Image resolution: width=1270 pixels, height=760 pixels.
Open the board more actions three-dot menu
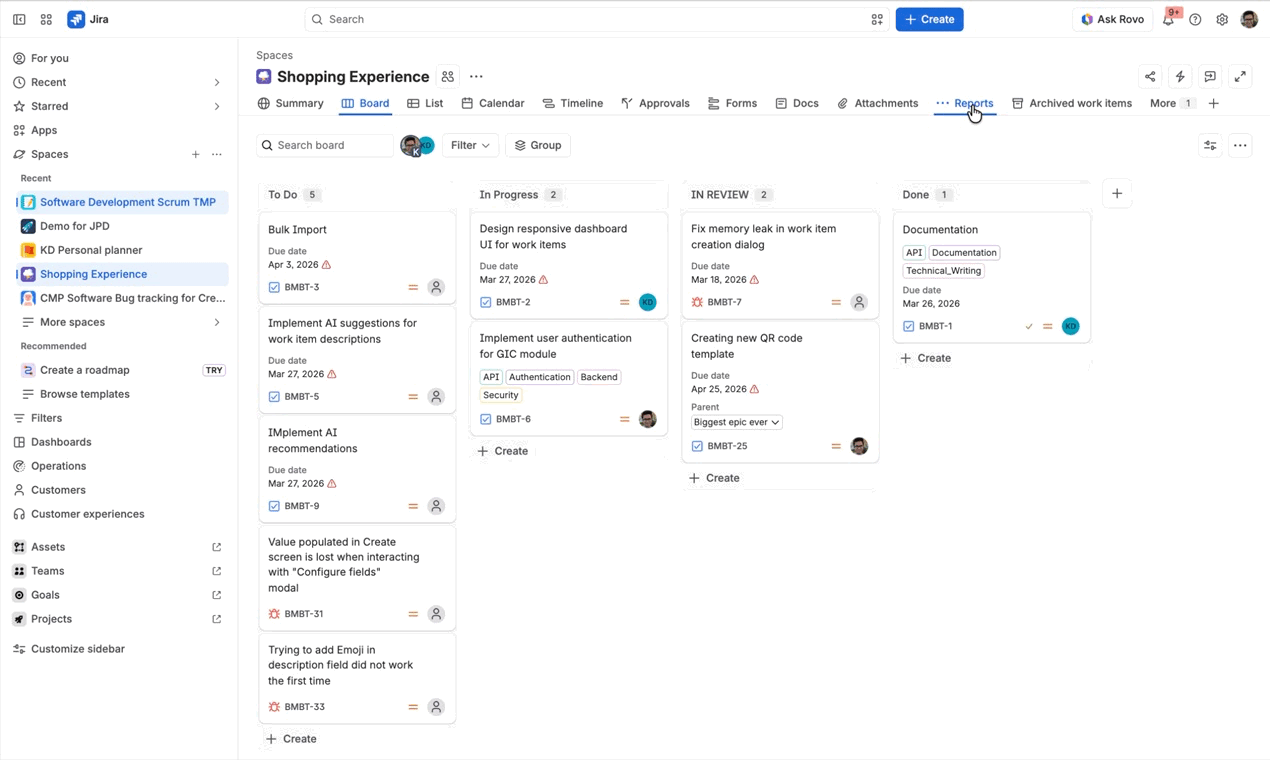coord(1240,145)
